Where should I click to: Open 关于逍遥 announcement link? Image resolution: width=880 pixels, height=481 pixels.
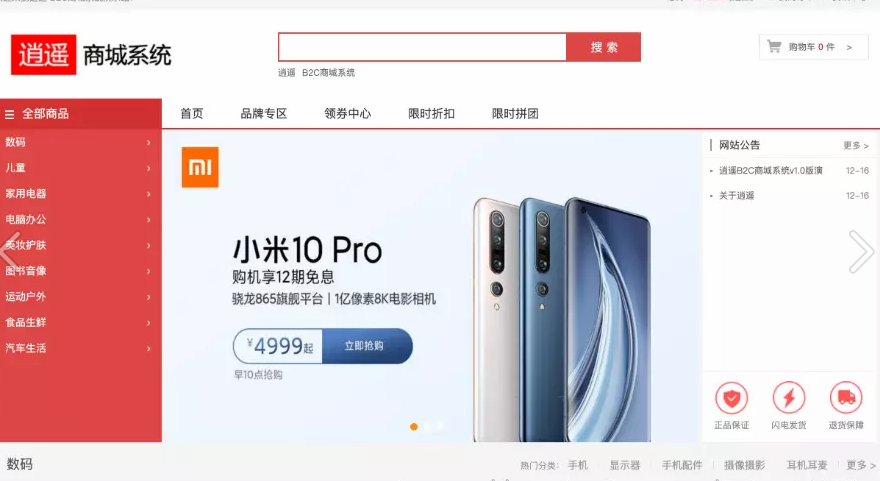click(x=736, y=196)
